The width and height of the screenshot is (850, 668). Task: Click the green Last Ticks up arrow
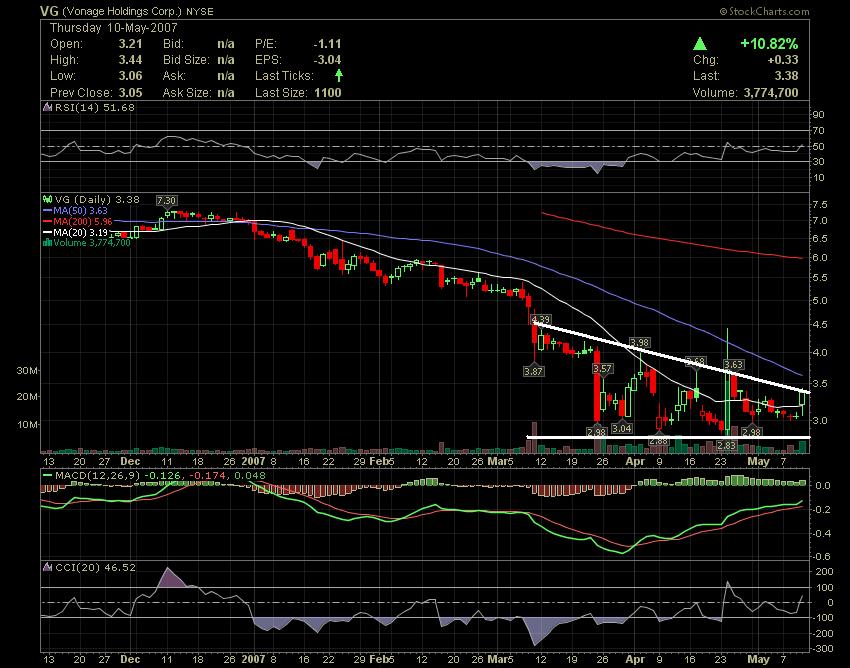tap(339, 75)
